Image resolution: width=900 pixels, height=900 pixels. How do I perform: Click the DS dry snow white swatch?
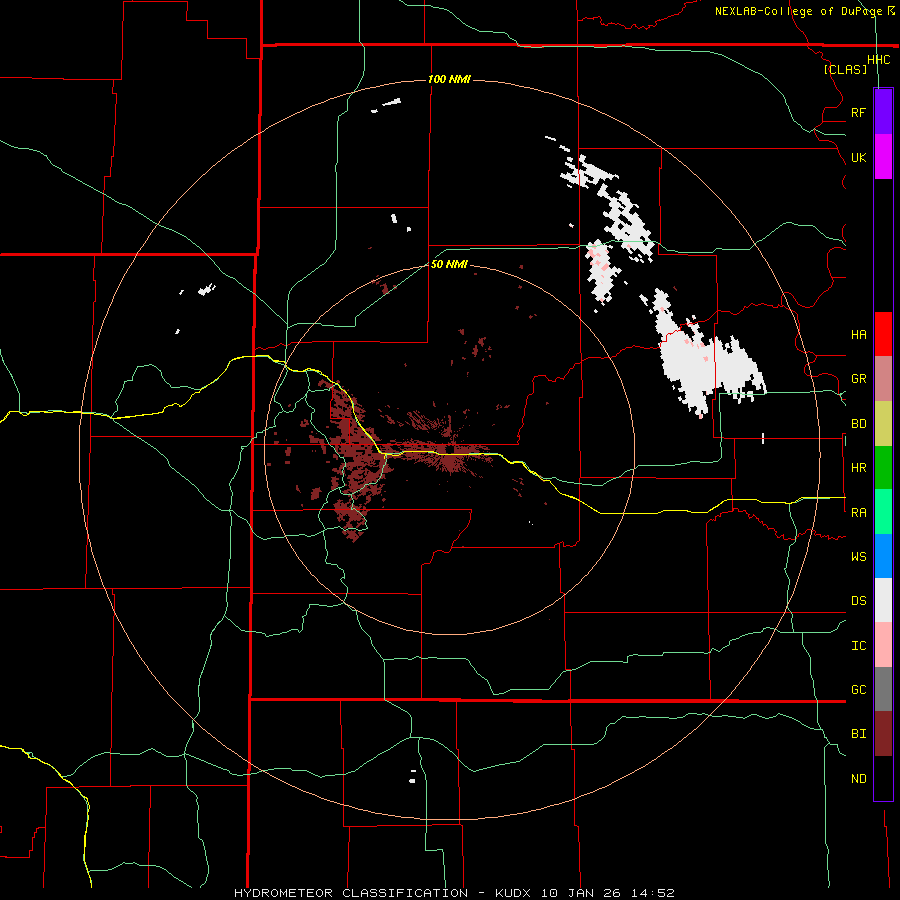click(883, 600)
